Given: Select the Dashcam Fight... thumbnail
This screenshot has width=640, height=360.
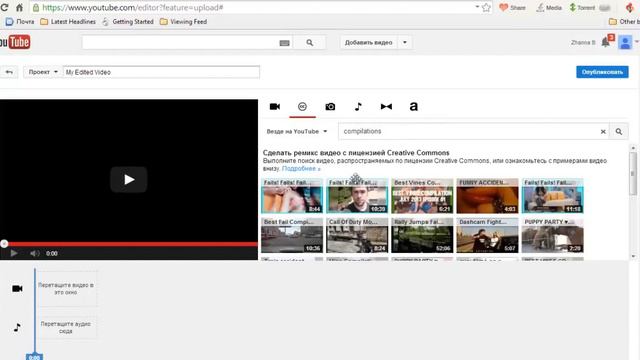Looking at the screenshot, I should (x=487, y=236).
